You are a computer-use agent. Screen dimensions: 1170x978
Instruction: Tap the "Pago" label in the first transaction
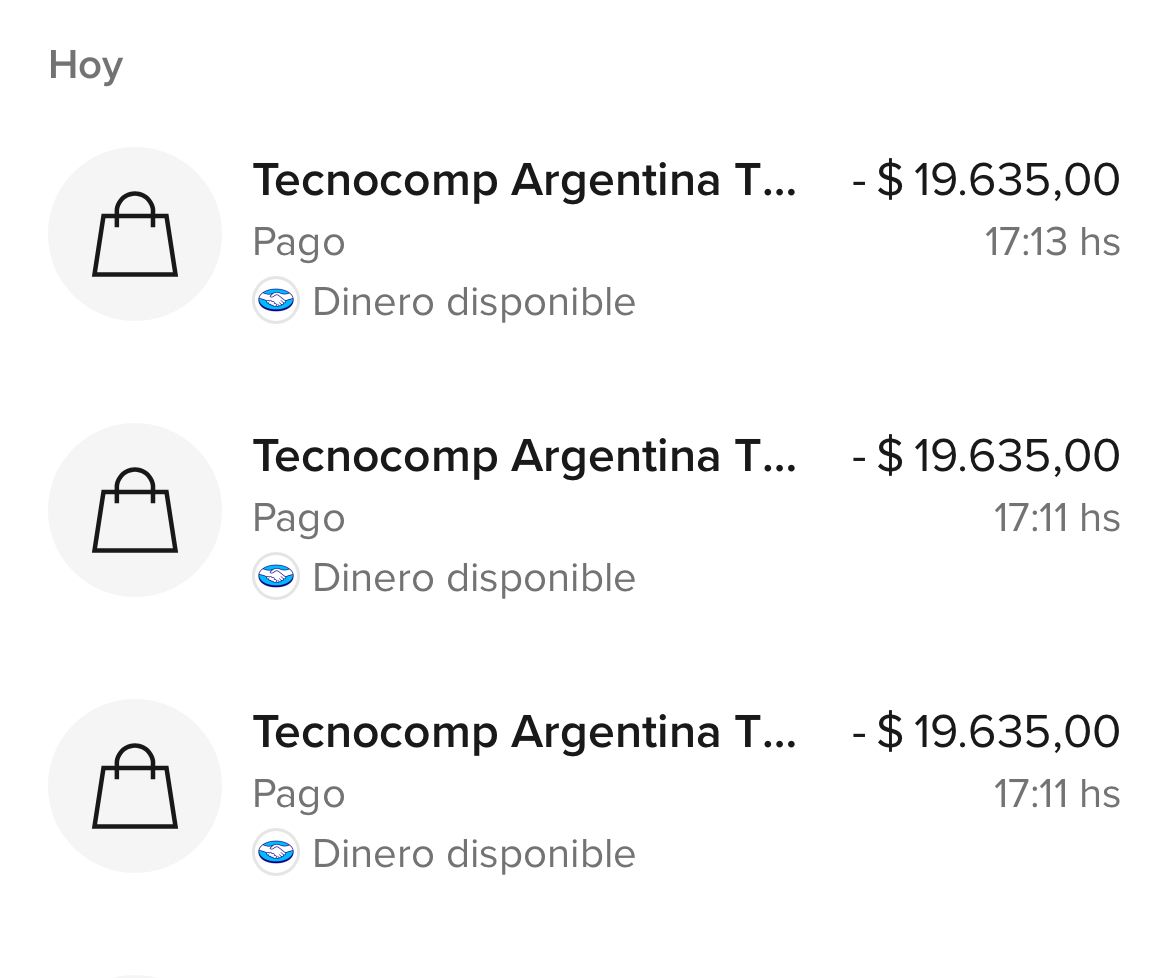299,243
